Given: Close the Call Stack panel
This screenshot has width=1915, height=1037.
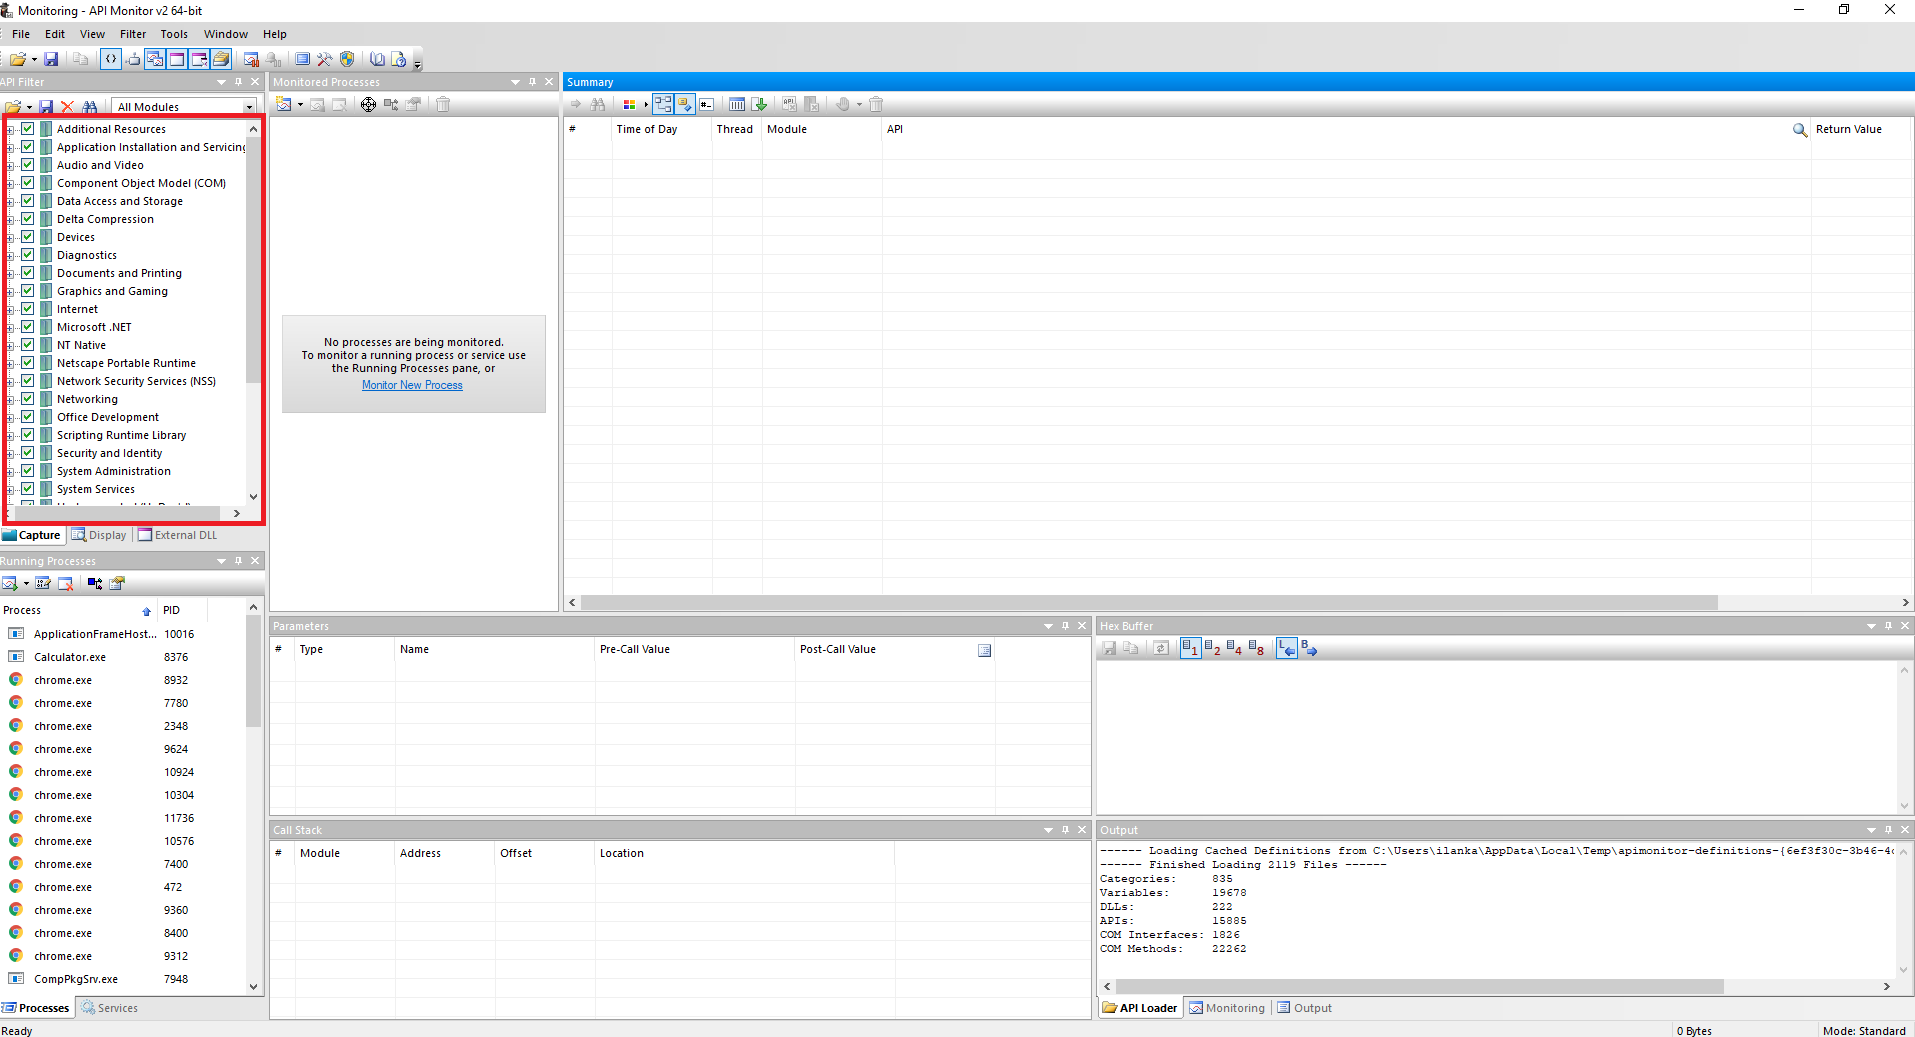Looking at the screenshot, I should (1081, 830).
